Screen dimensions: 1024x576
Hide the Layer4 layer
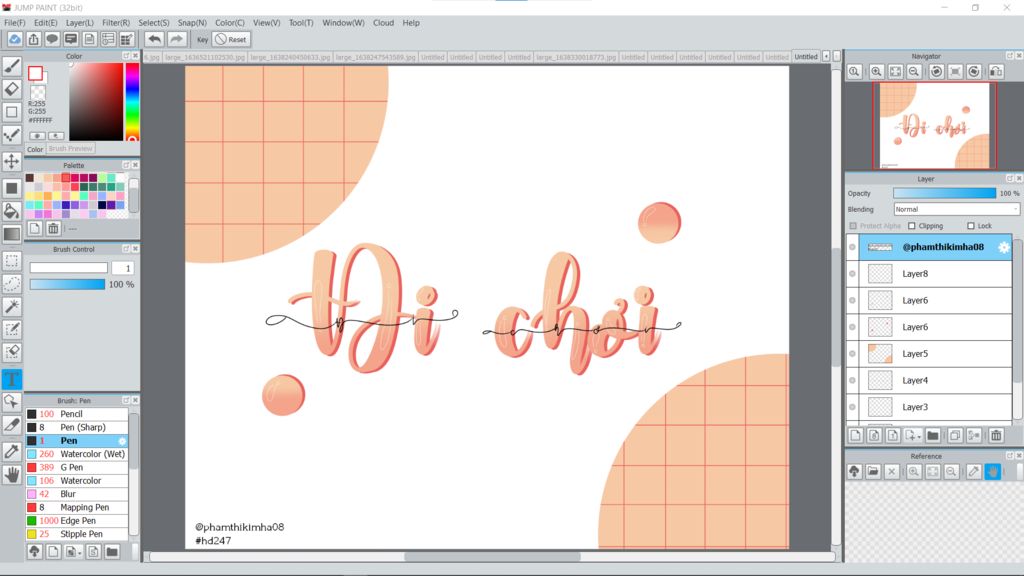(x=852, y=380)
